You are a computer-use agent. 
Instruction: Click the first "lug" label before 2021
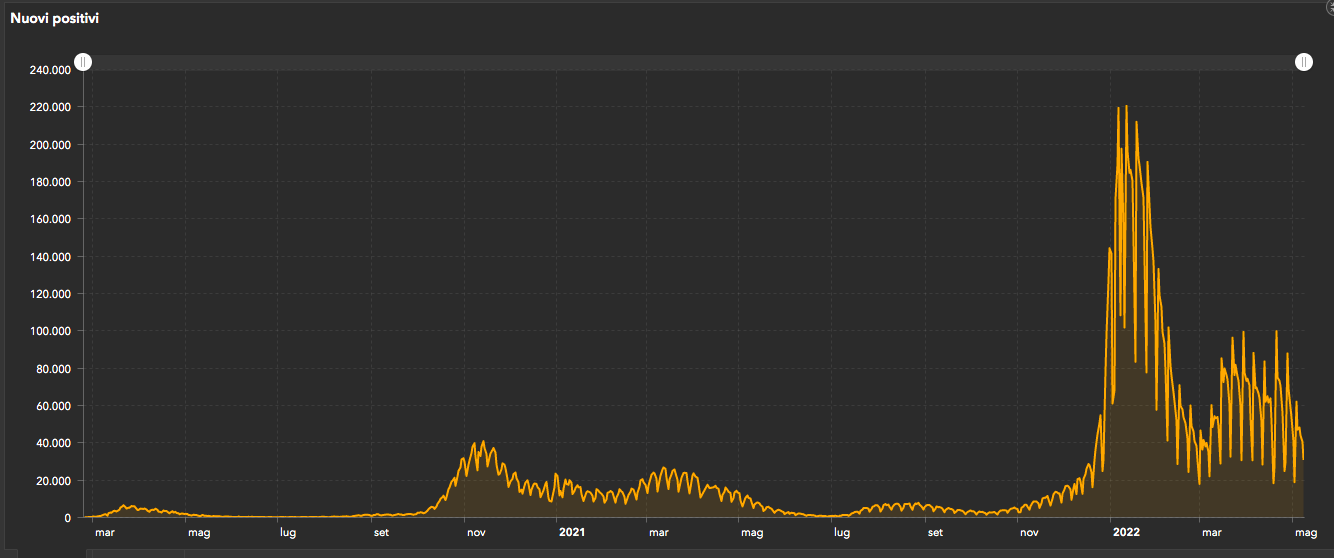(x=288, y=533)
